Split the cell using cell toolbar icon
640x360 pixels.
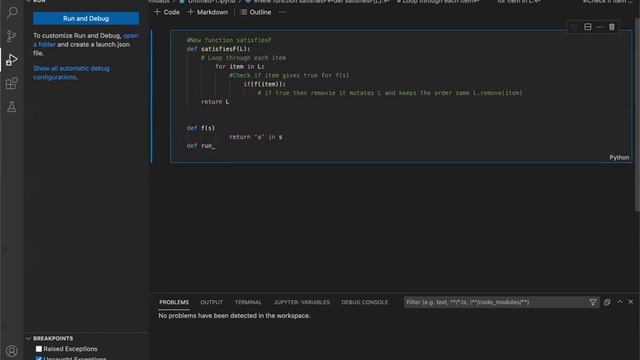[588, 27]
